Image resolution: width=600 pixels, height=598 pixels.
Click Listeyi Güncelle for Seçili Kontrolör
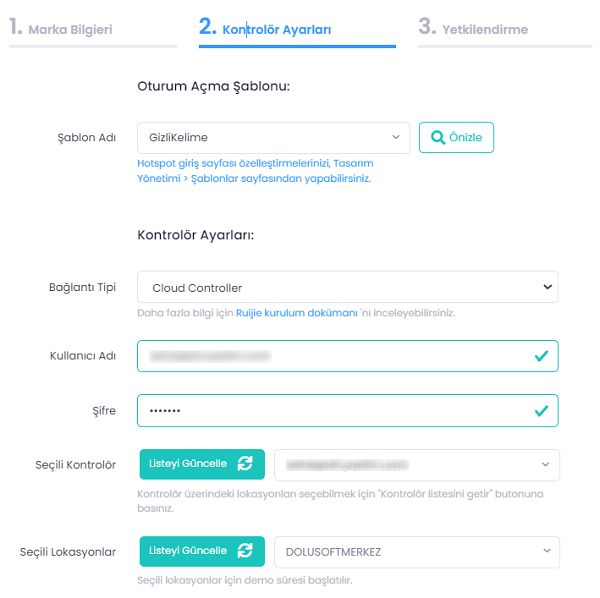pyautogui.click(x=188, y=464)
